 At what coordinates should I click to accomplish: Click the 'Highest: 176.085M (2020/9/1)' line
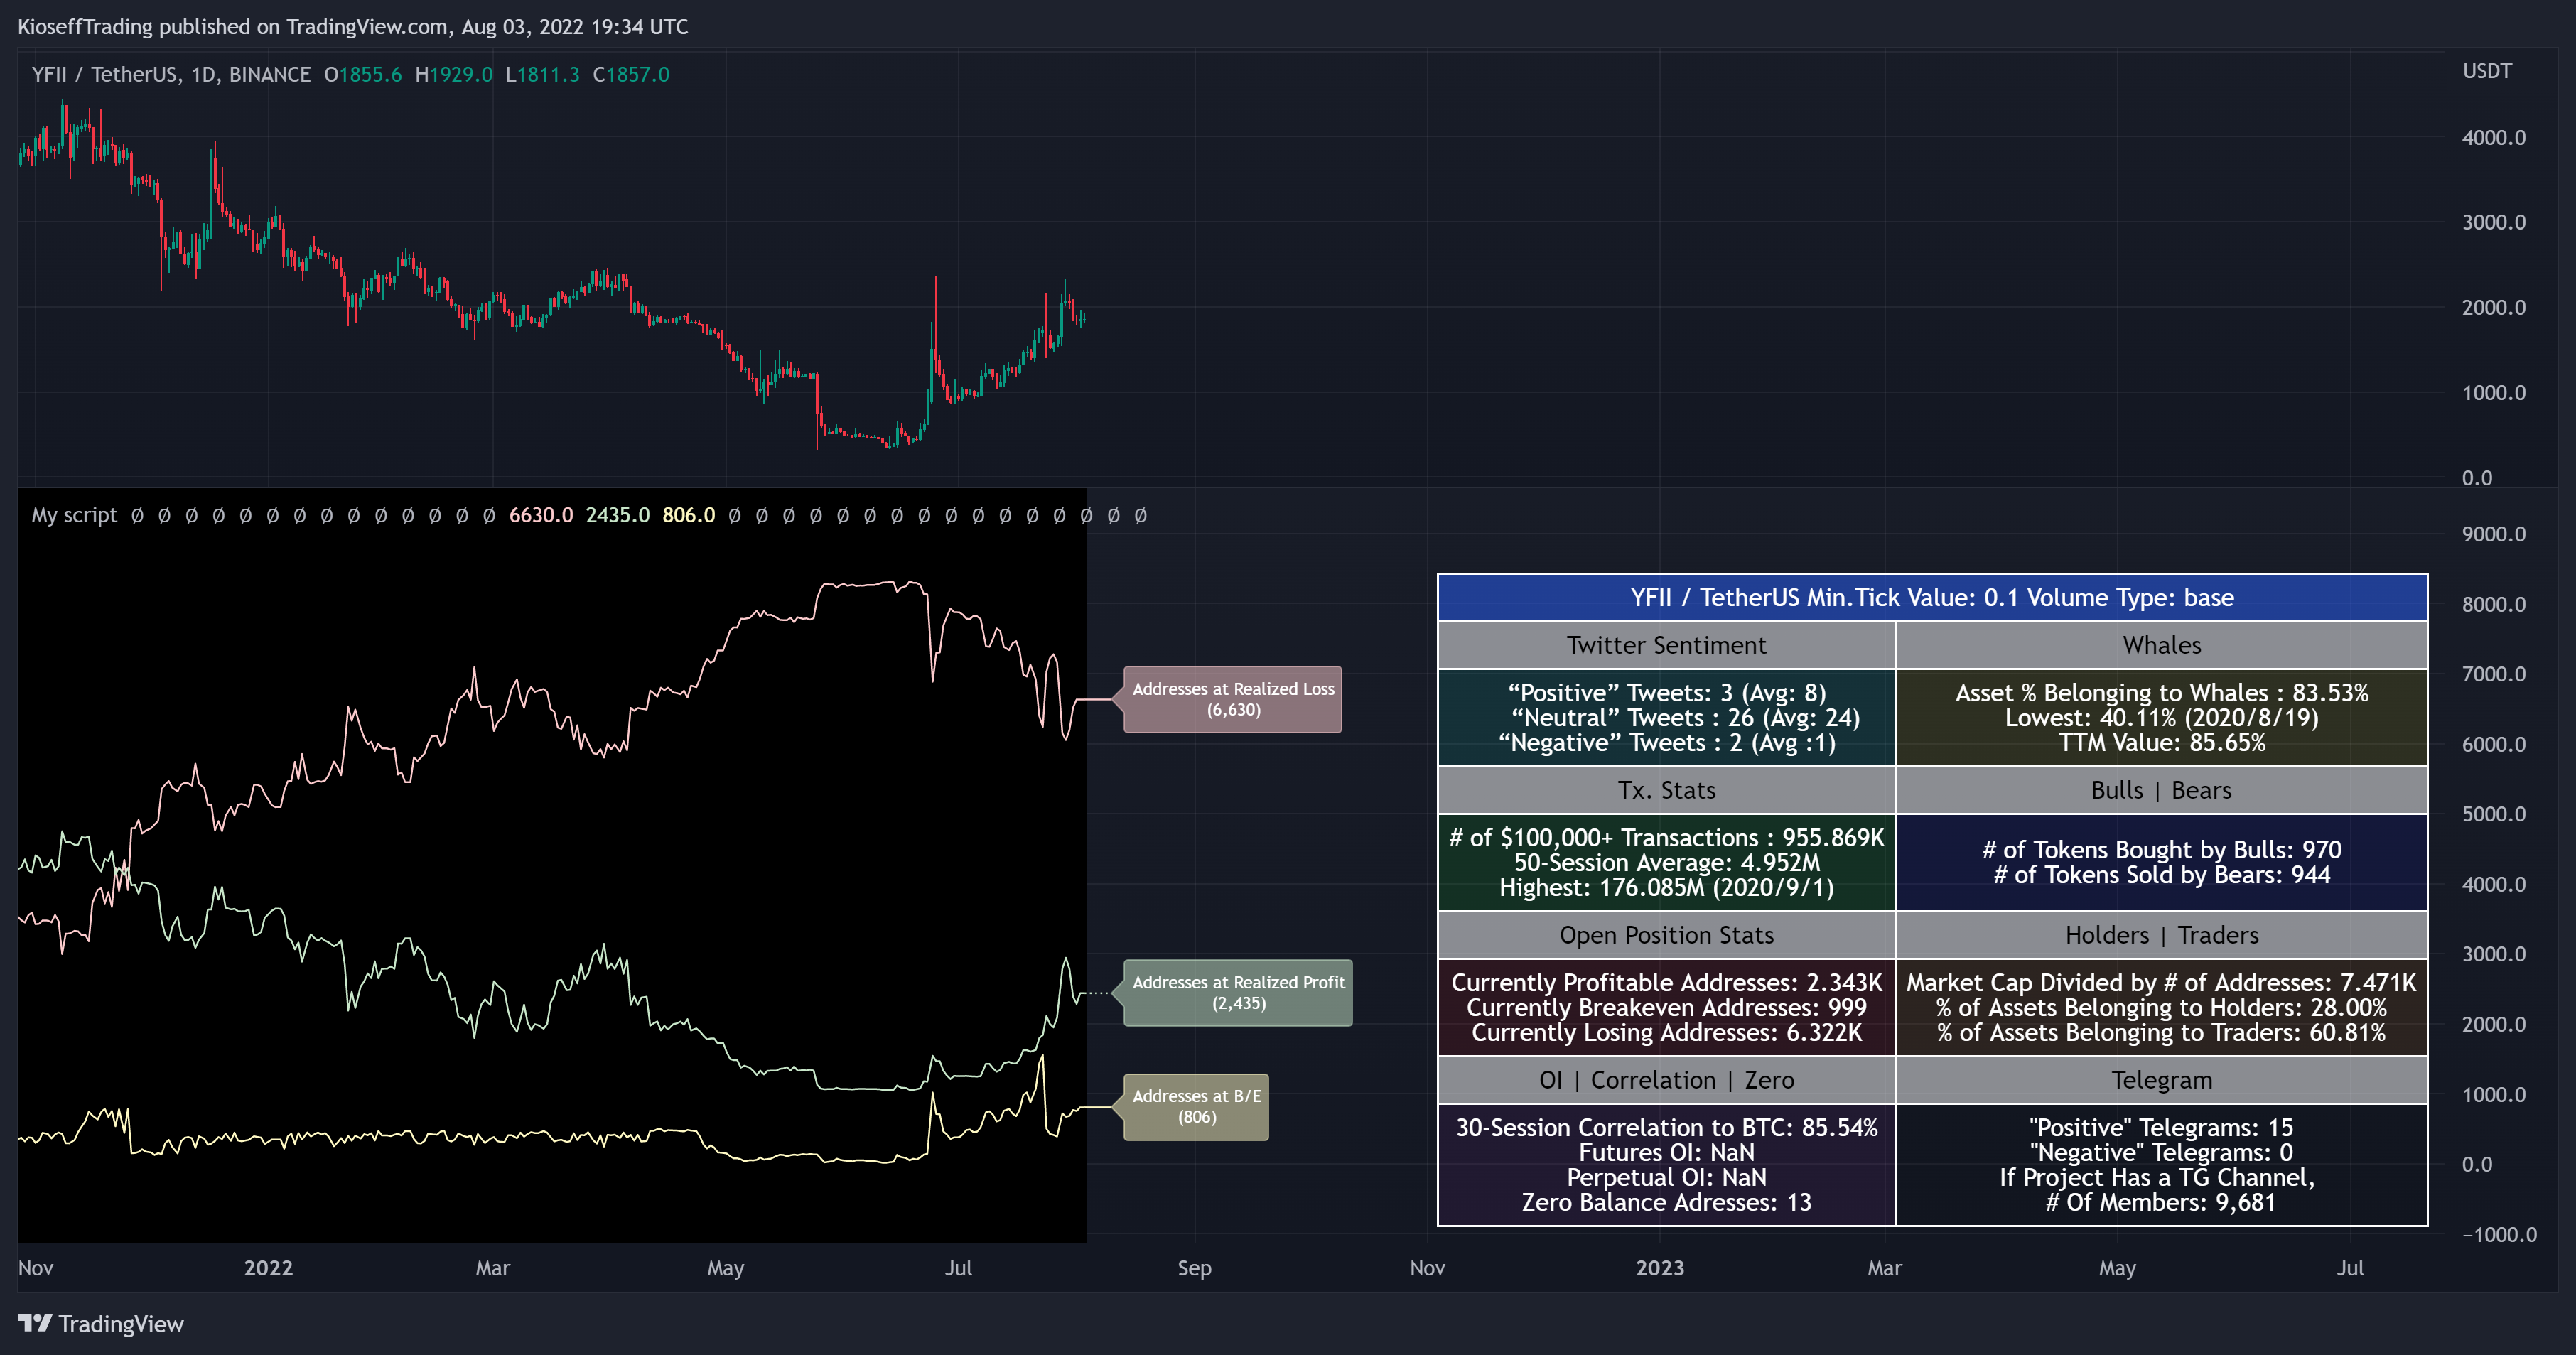click(1666, 888)
